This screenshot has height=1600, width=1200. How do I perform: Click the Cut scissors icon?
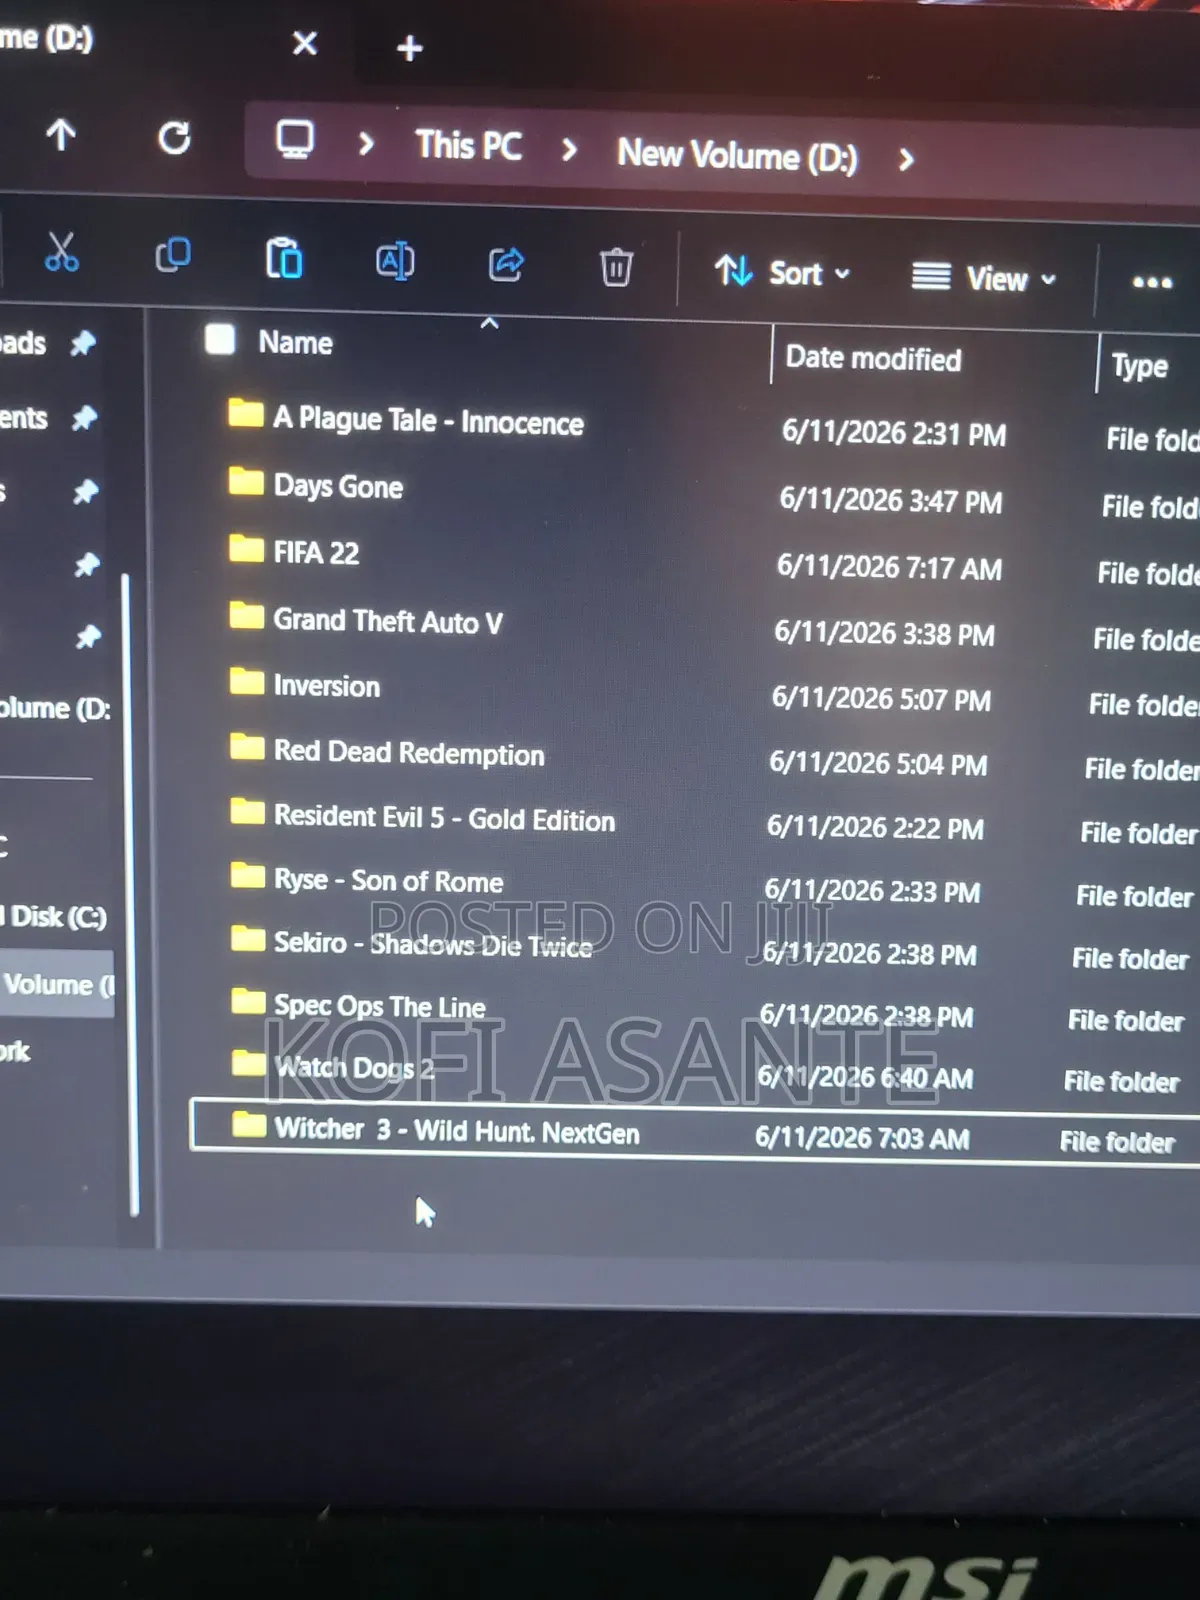click(62, 252)
